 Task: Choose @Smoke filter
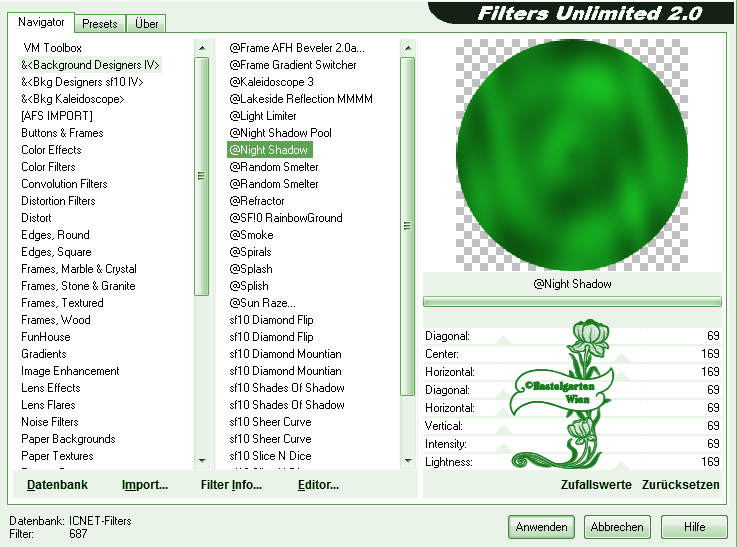pyautogui.click(x=251, y=235)
